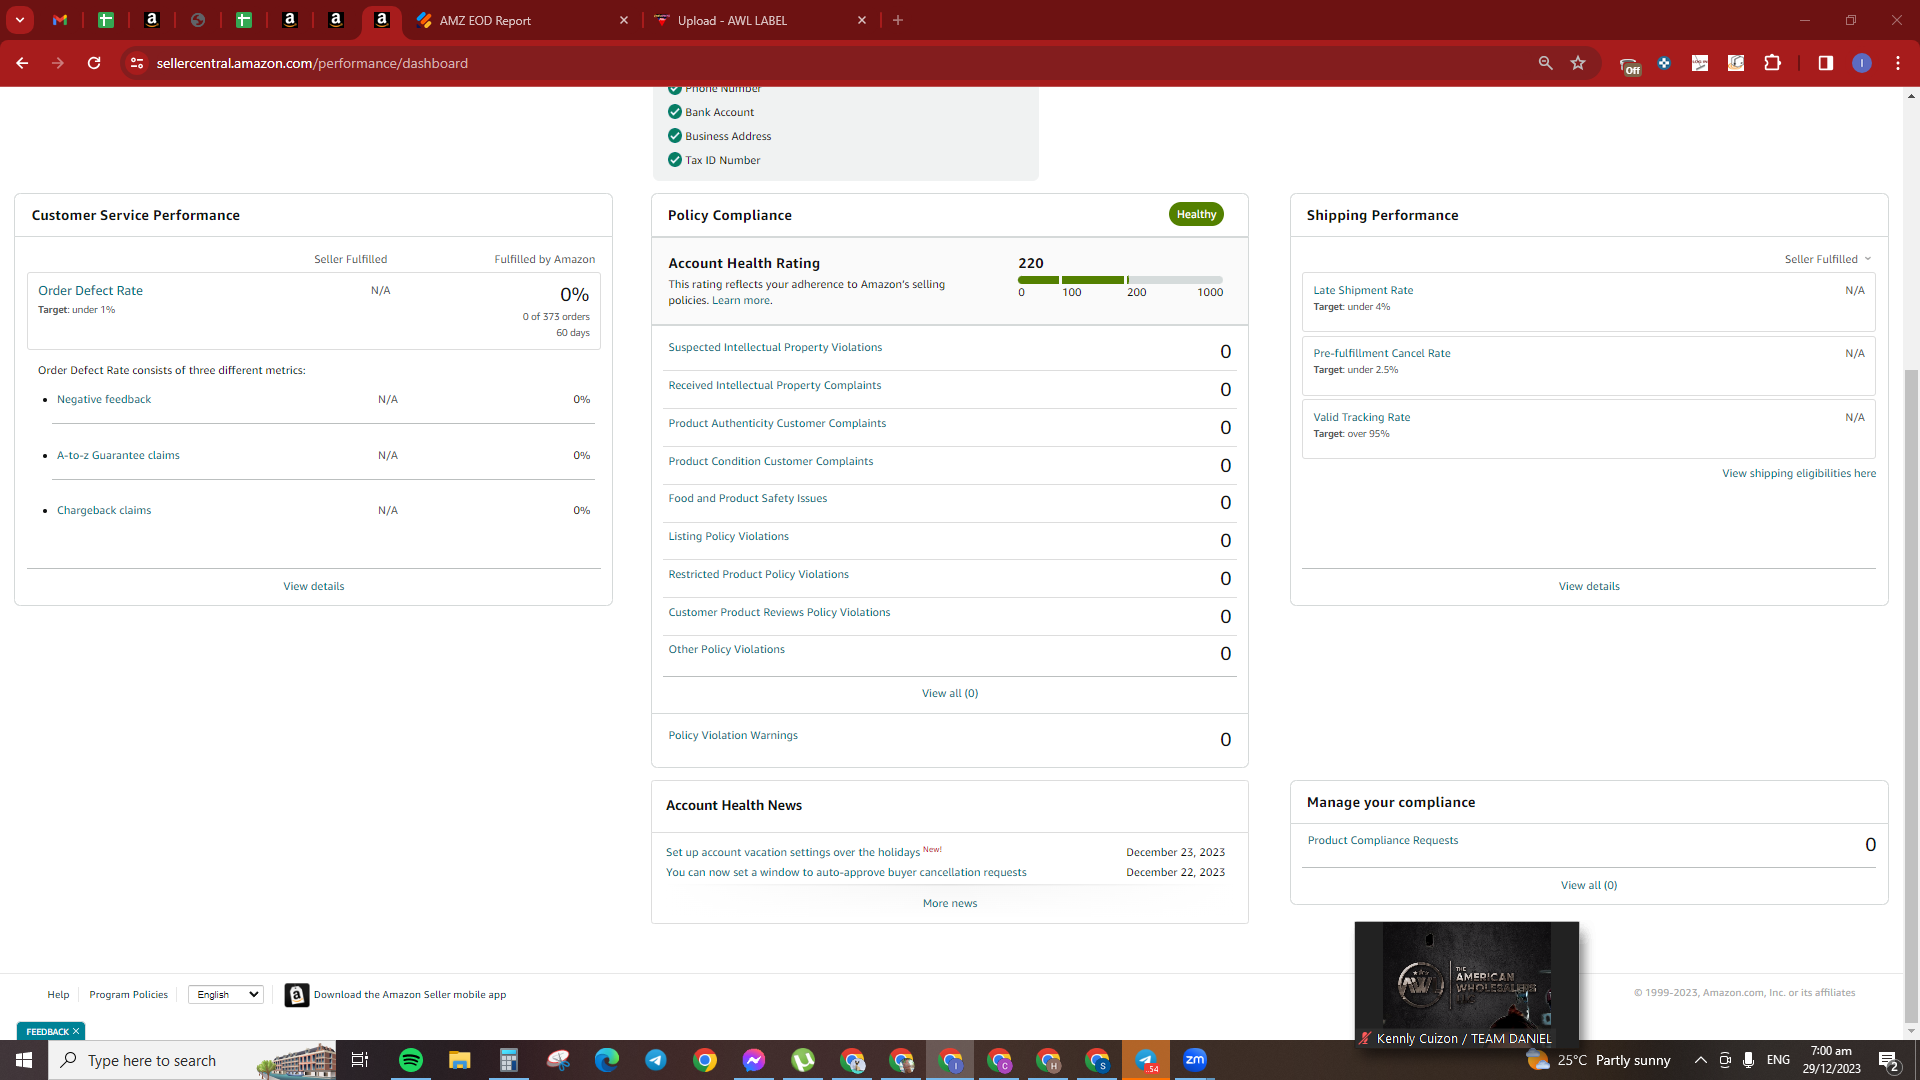Go back to the previous page

tap(22, 63)
